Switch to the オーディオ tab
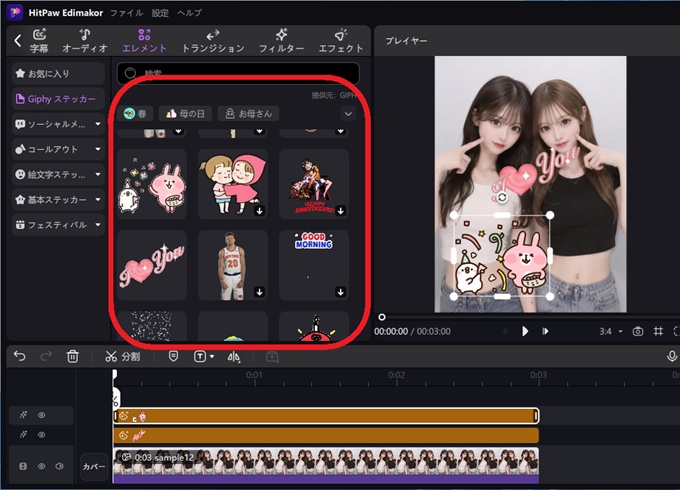 coord(85,41)
